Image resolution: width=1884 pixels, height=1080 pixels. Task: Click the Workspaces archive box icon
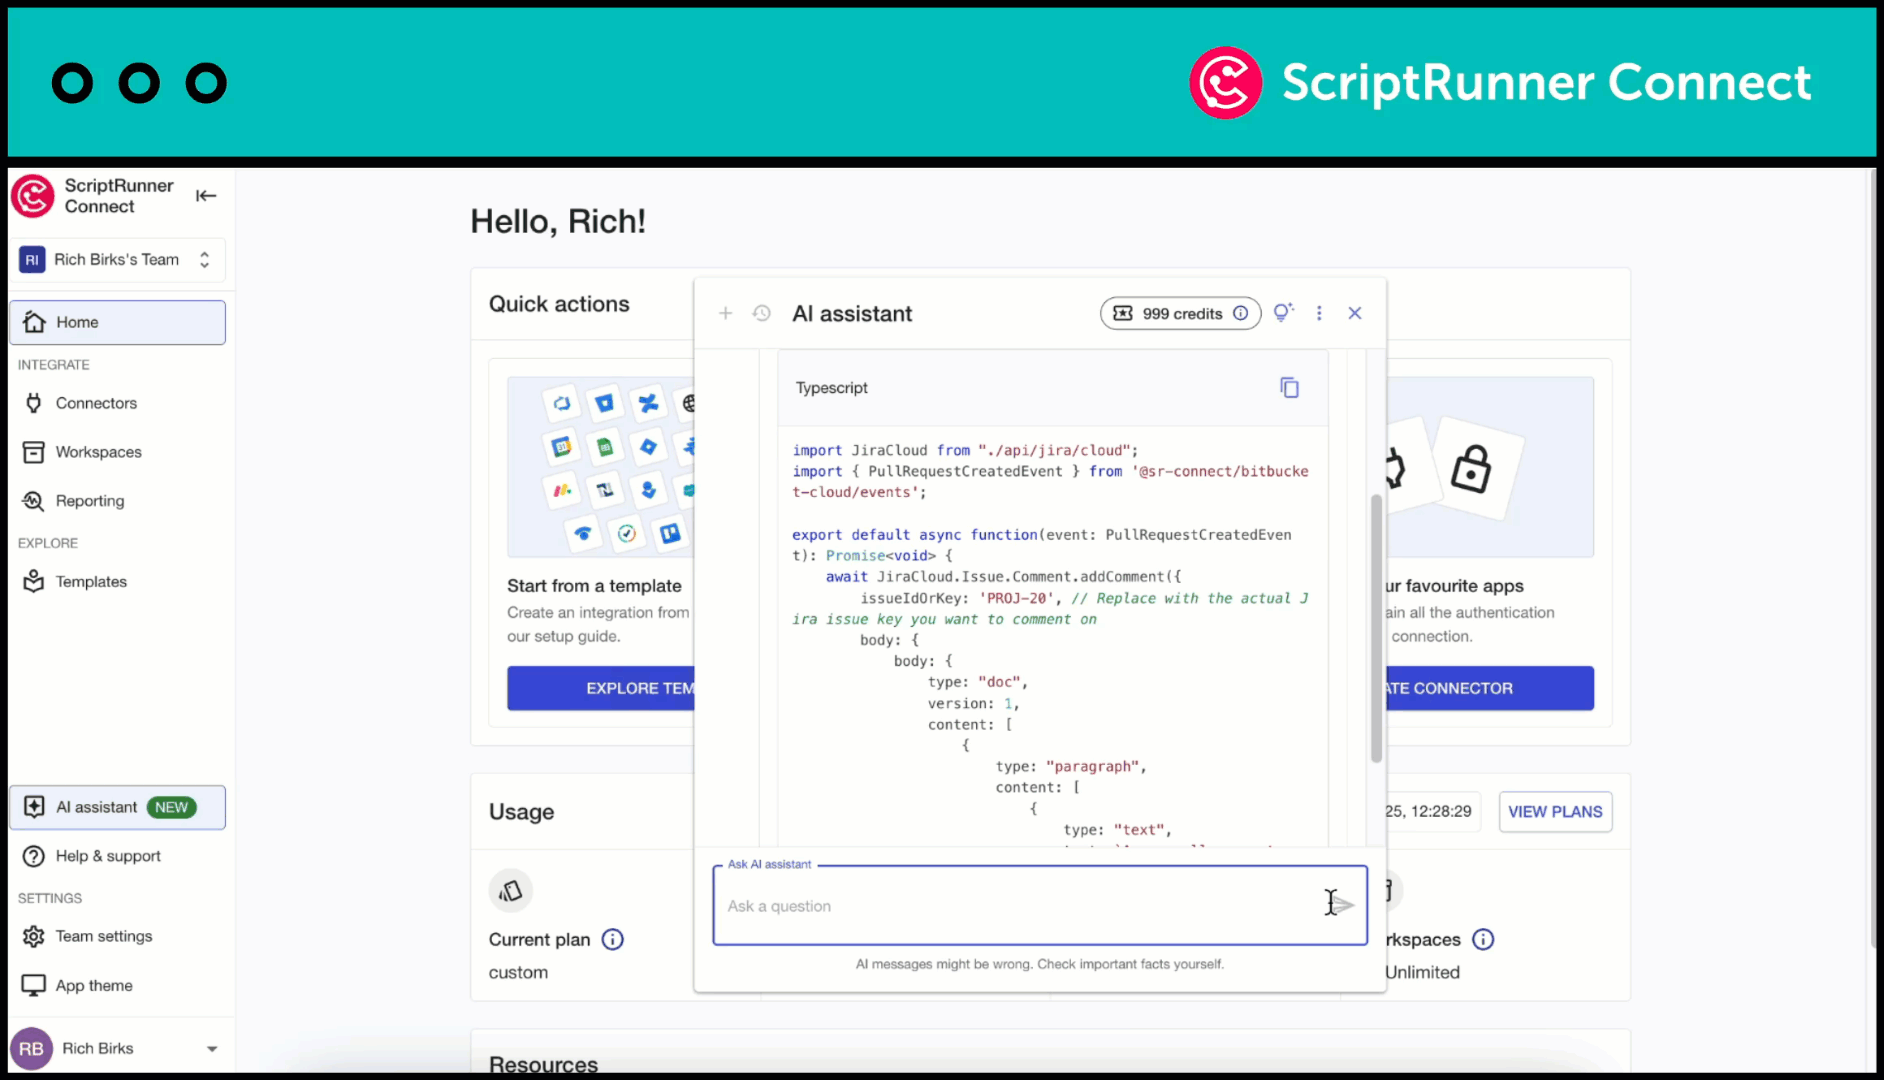pyautogui.click(x=34, y=452)
